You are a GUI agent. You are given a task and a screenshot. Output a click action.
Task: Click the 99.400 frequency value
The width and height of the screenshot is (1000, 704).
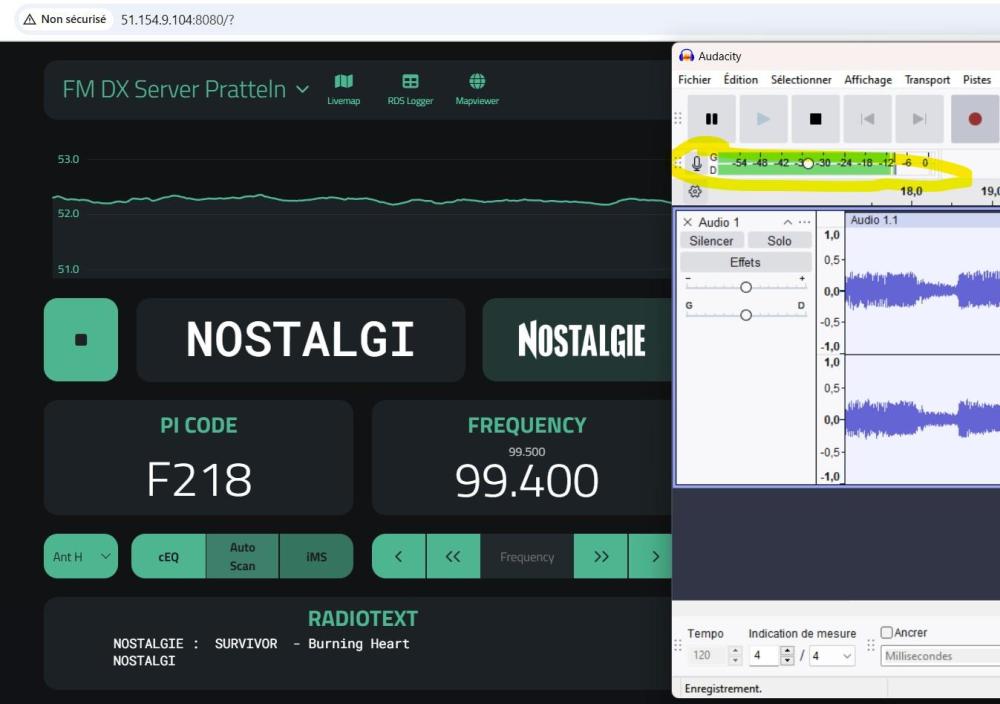(x=527, y=480)
